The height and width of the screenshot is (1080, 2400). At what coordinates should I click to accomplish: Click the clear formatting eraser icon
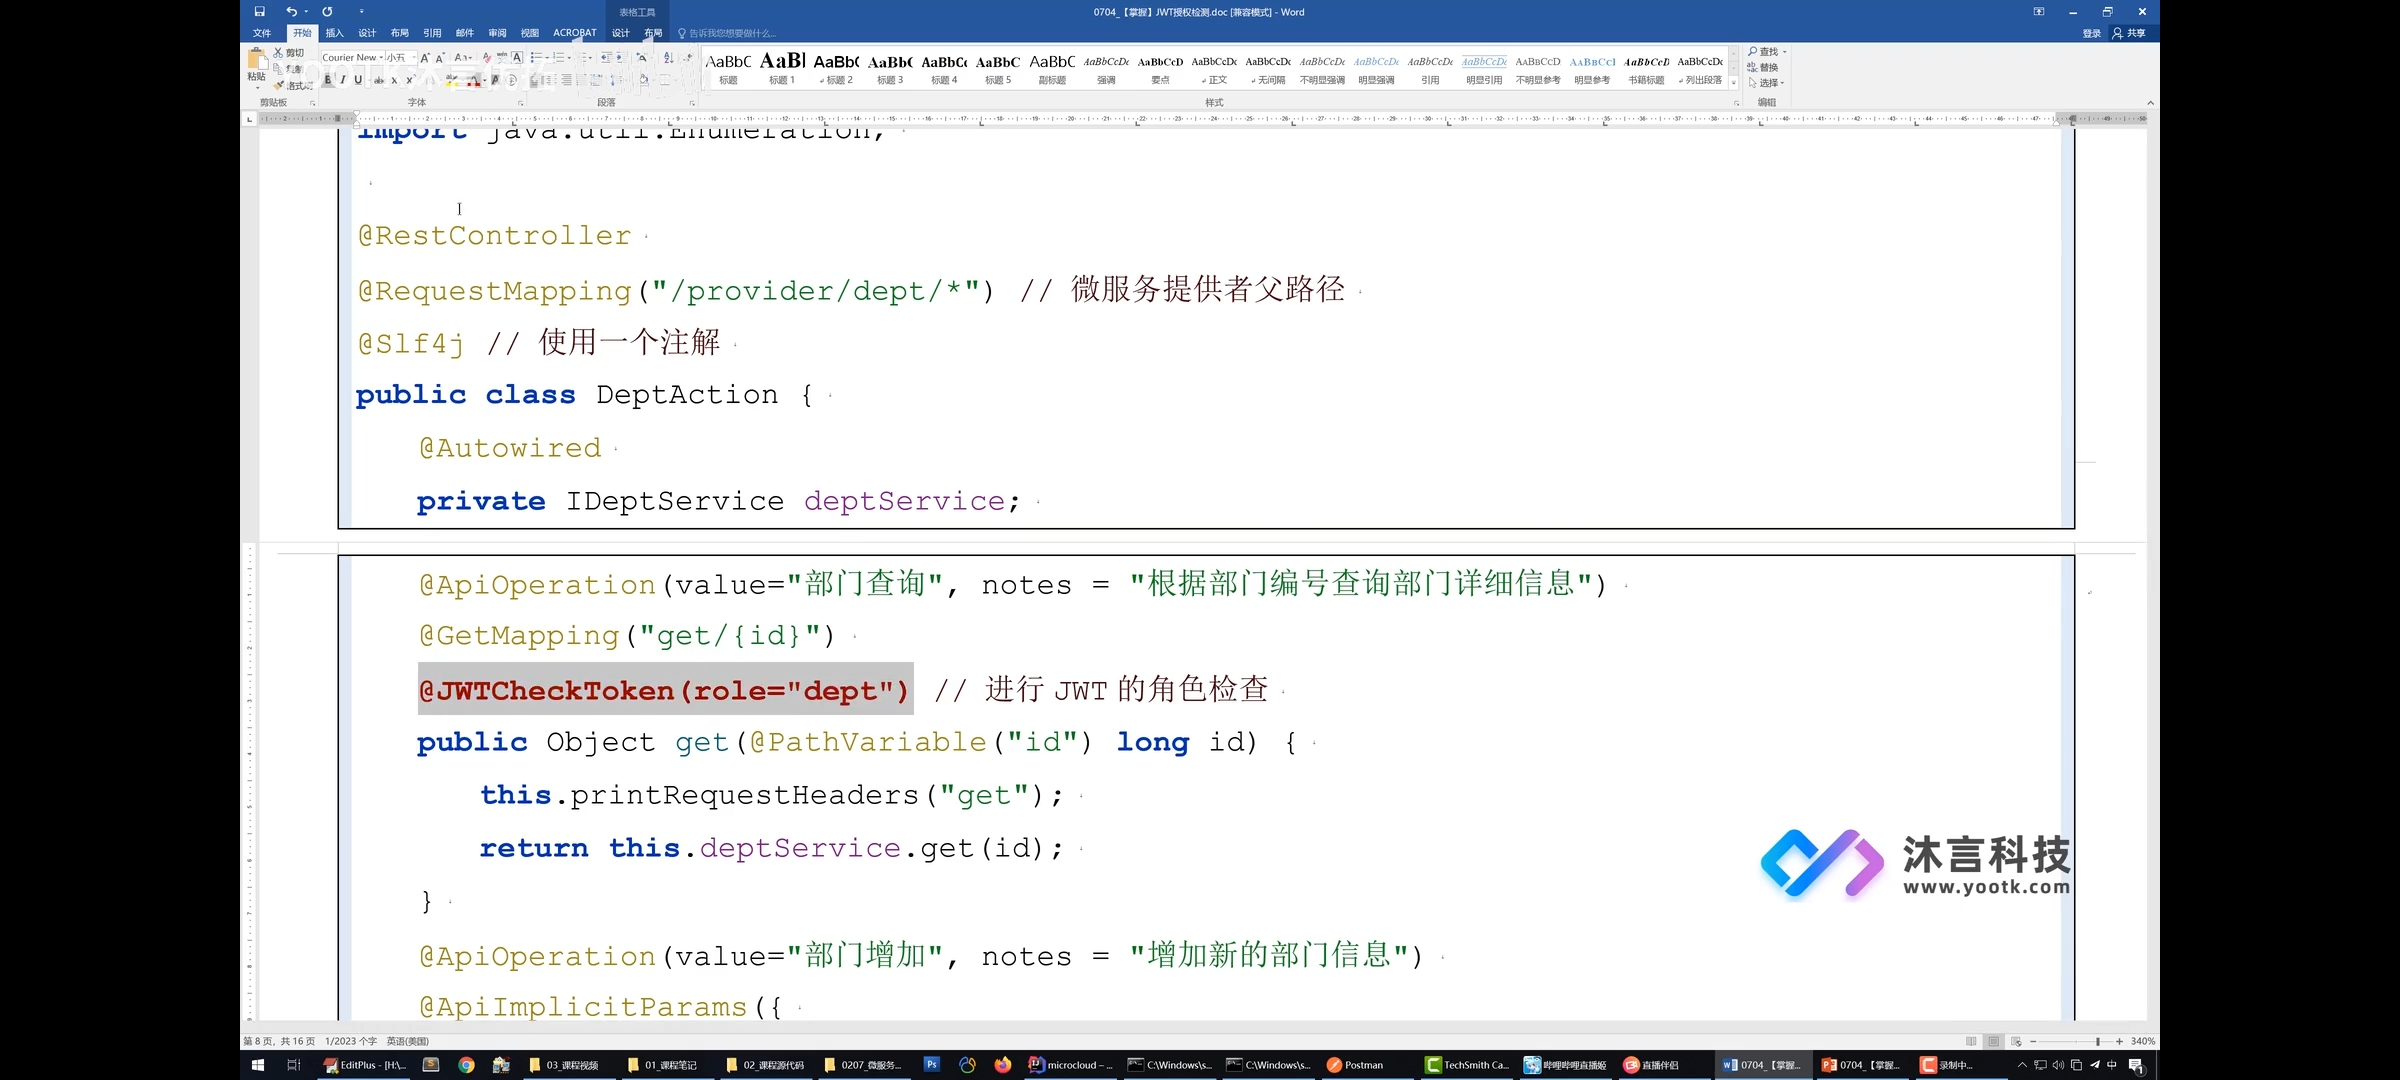[487, 58]
